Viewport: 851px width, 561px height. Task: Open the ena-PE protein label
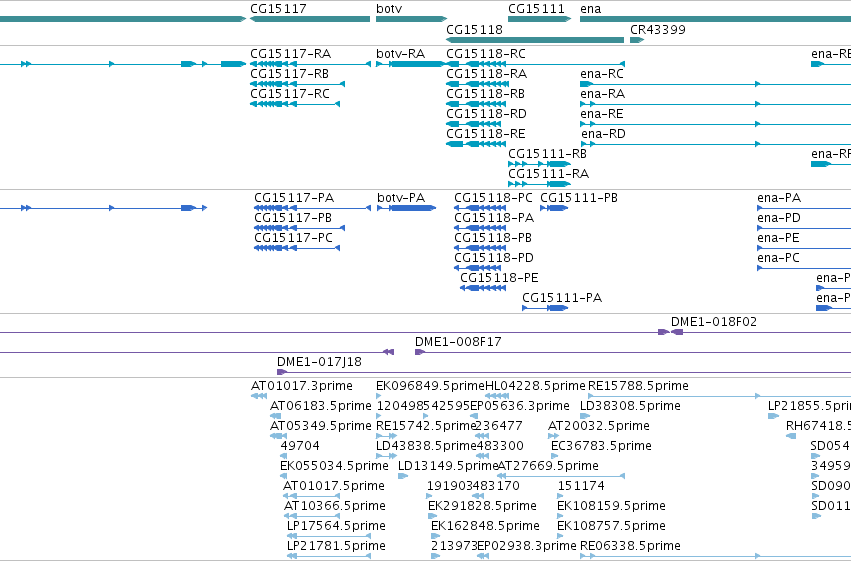778,238
